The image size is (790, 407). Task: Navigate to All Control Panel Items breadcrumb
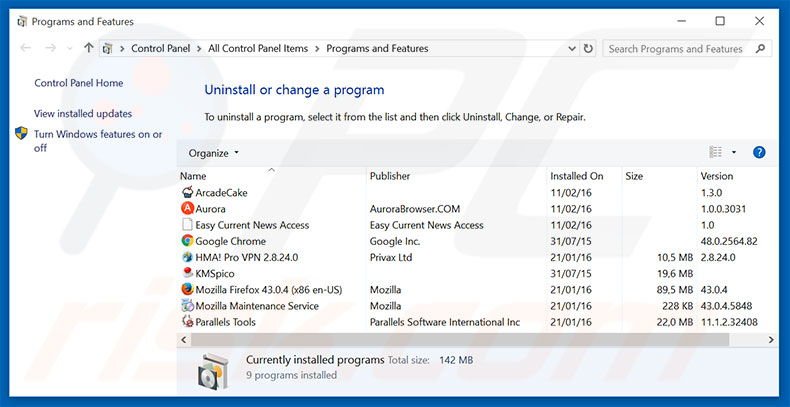[x=258, y=49]
